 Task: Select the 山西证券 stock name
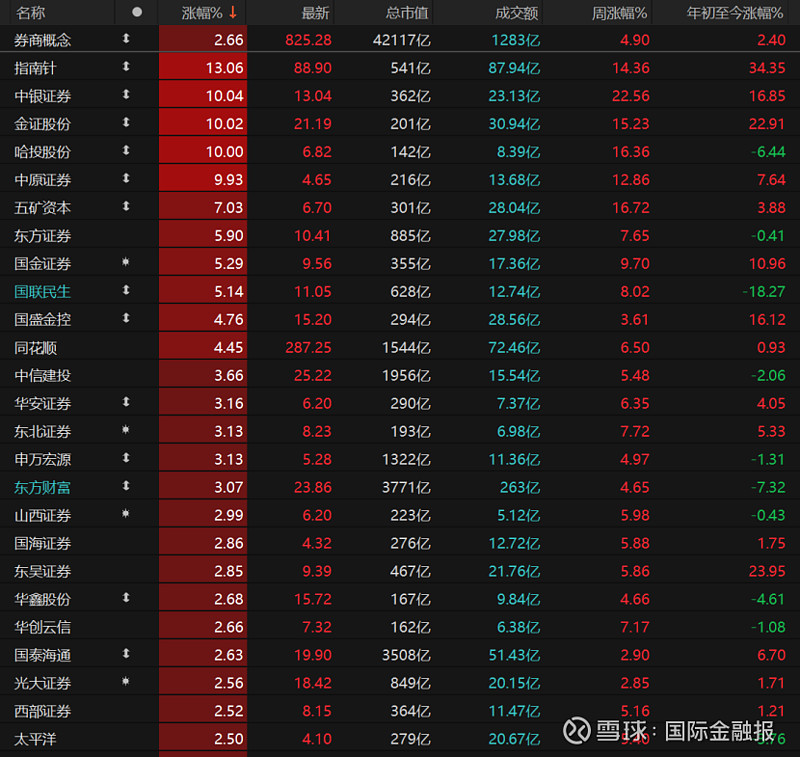click(42, 515)
